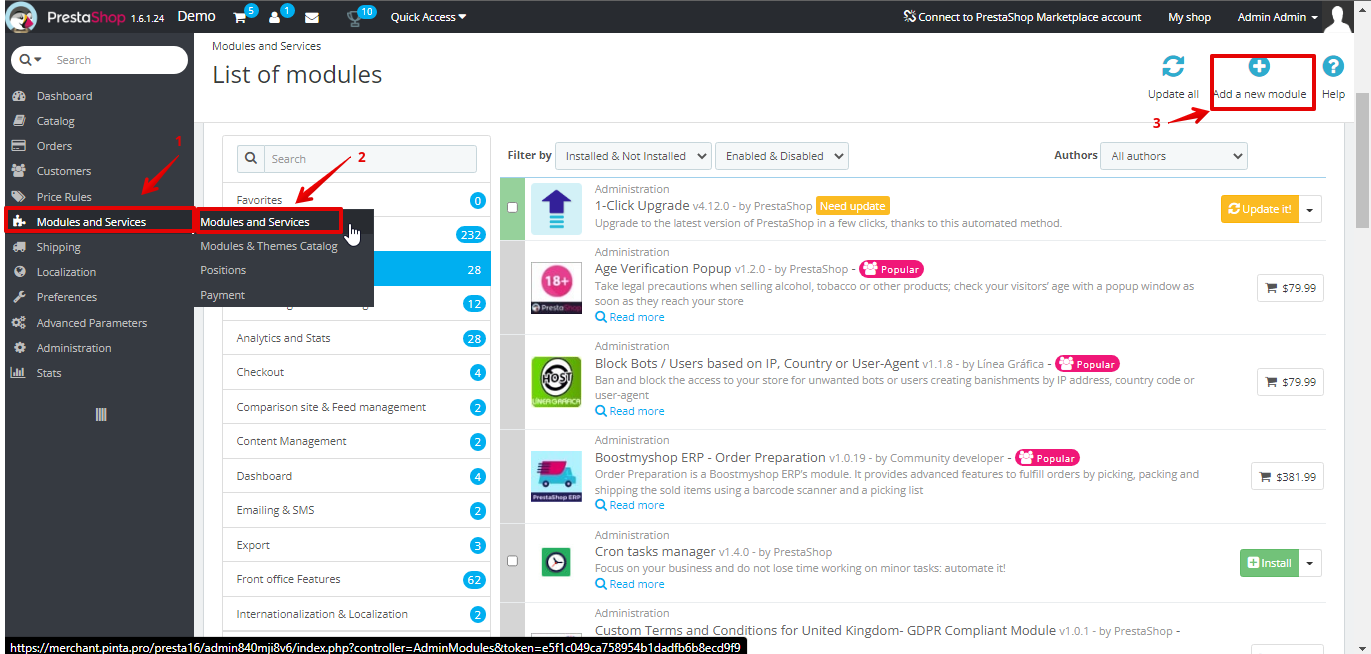Open Read more under Age Verification Popup

click(x=630, y=317)
